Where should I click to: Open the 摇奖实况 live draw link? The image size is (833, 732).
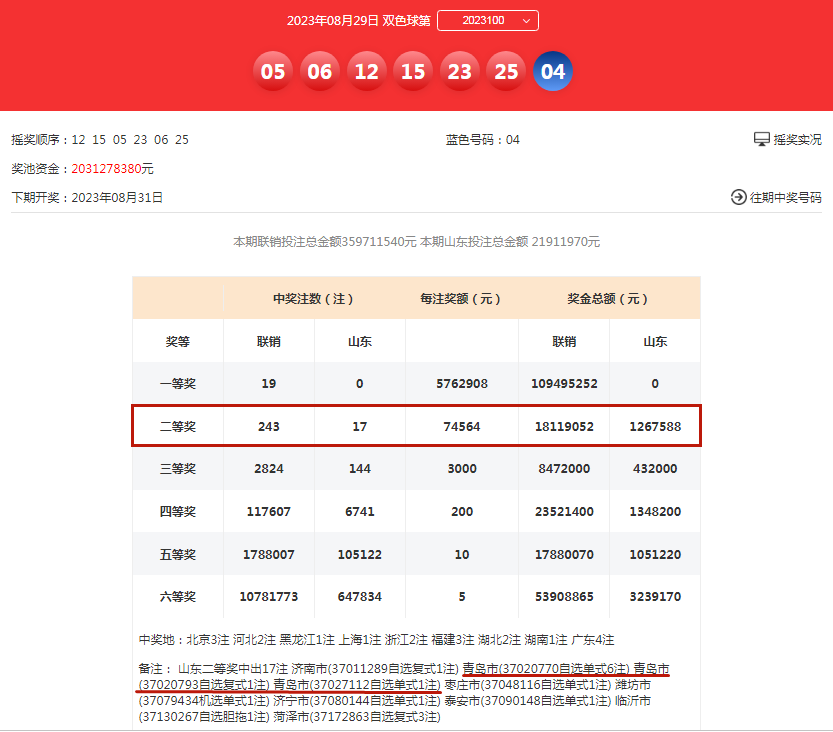point(796,140)
